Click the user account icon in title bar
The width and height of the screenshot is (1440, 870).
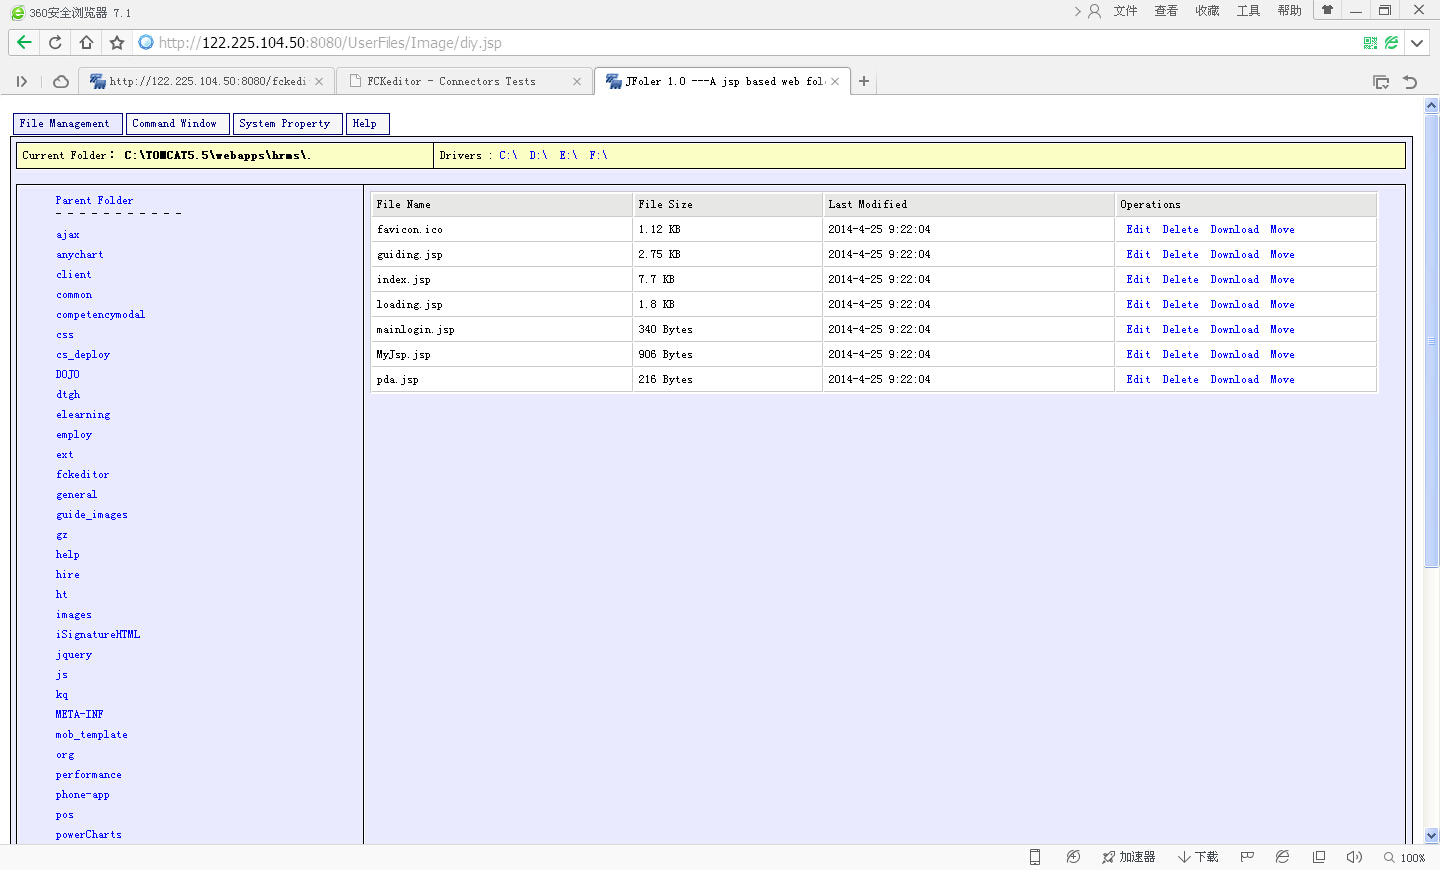pos(1094,11)
